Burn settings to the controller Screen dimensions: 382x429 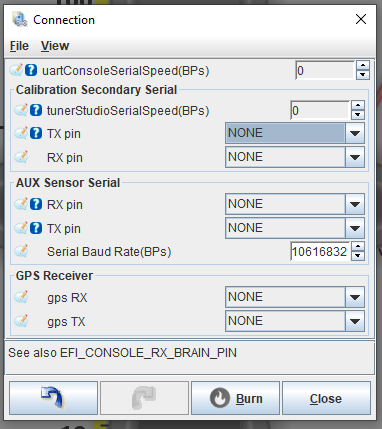click(235, 398)
